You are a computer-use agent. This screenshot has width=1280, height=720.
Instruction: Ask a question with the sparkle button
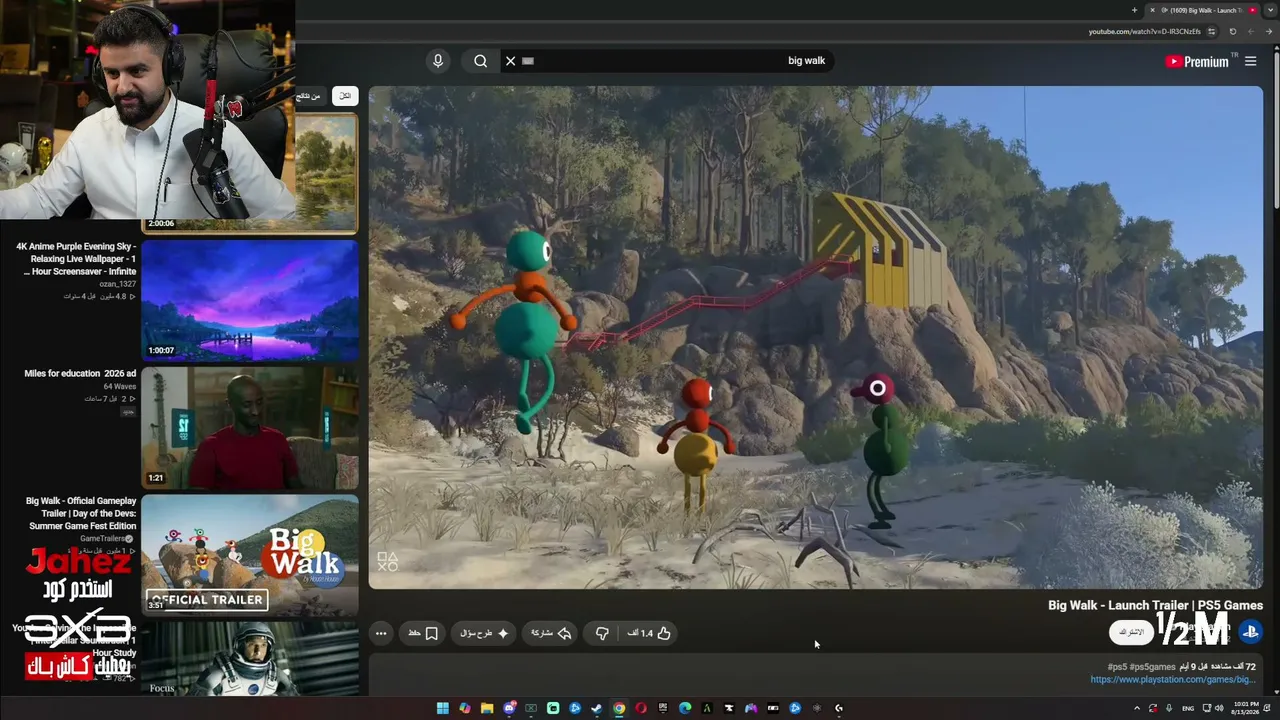pos(485,633)
